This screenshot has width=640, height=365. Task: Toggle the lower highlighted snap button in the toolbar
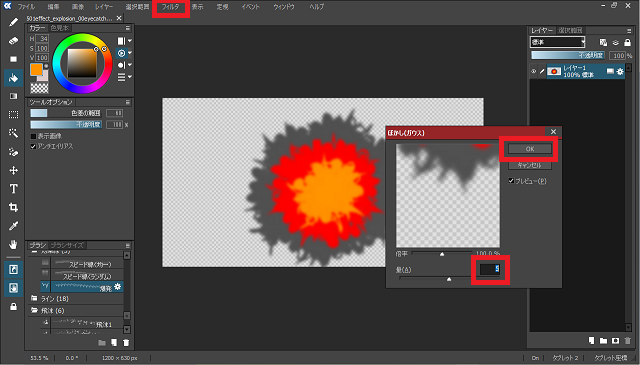(13, 288)
